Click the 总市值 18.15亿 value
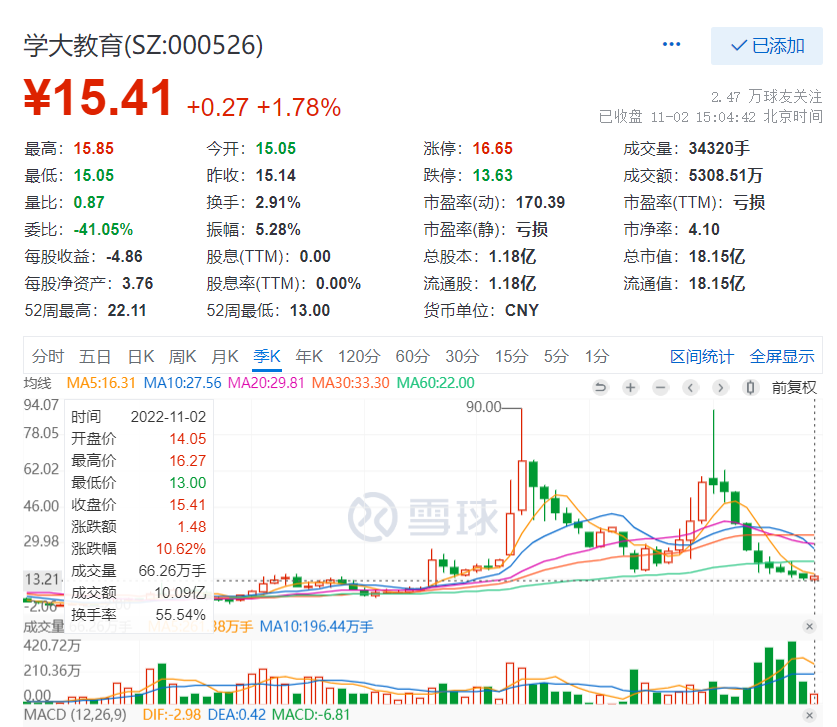 [x=716, y=256]
